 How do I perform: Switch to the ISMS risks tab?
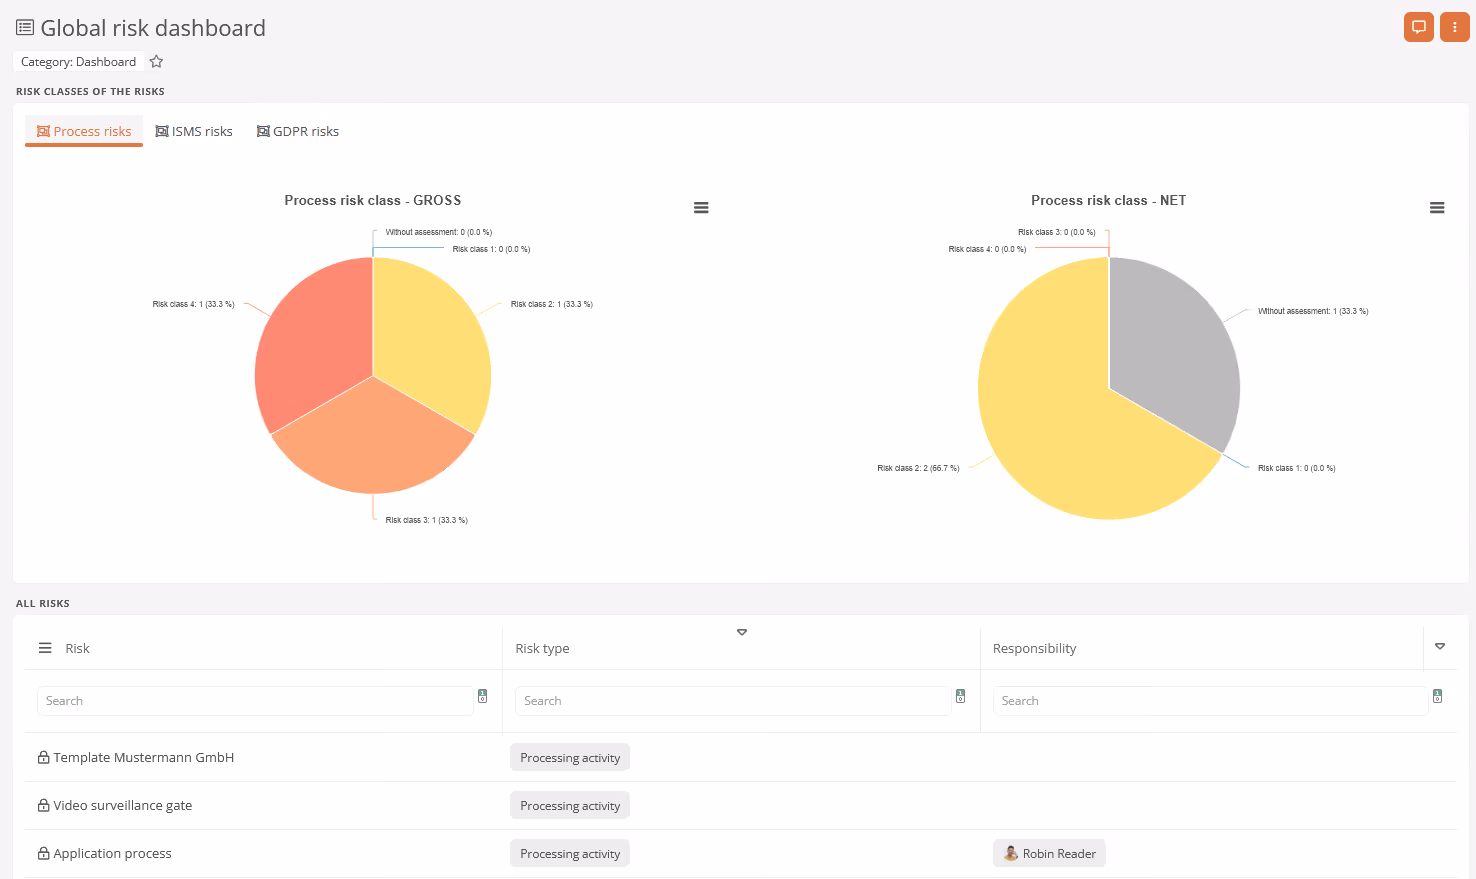pos(194,131)
